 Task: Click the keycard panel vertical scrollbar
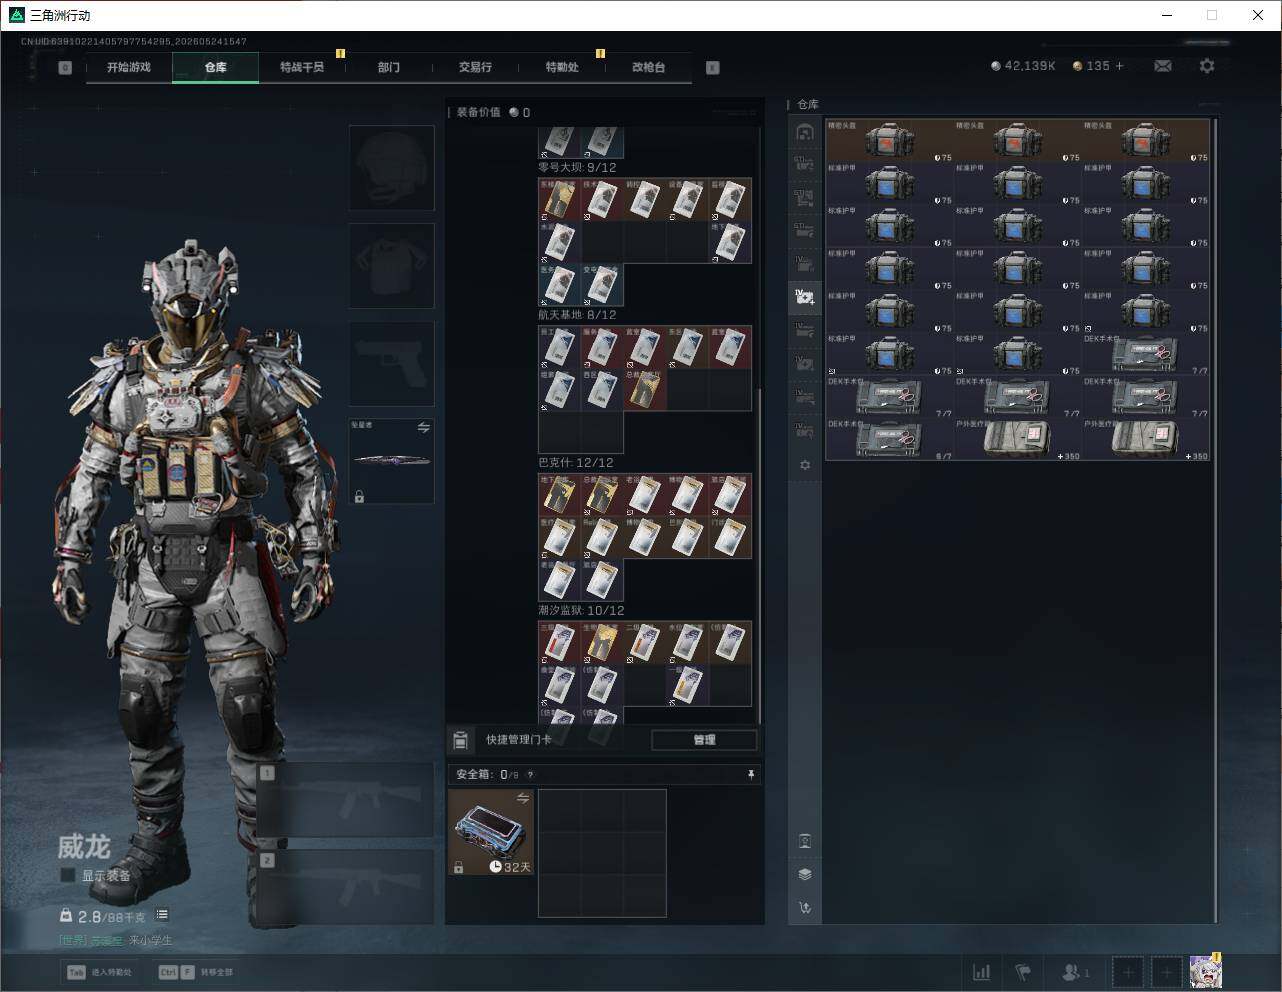click(x=760, y=555)
